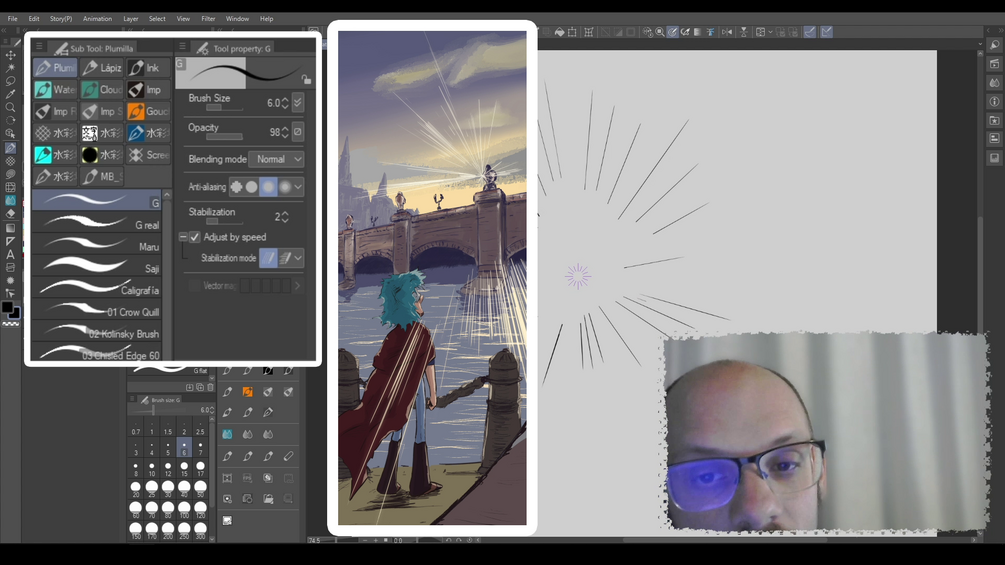Select the Zoom magnifier tool
This screenshot has width=1005, height=565.
point(10,107)
